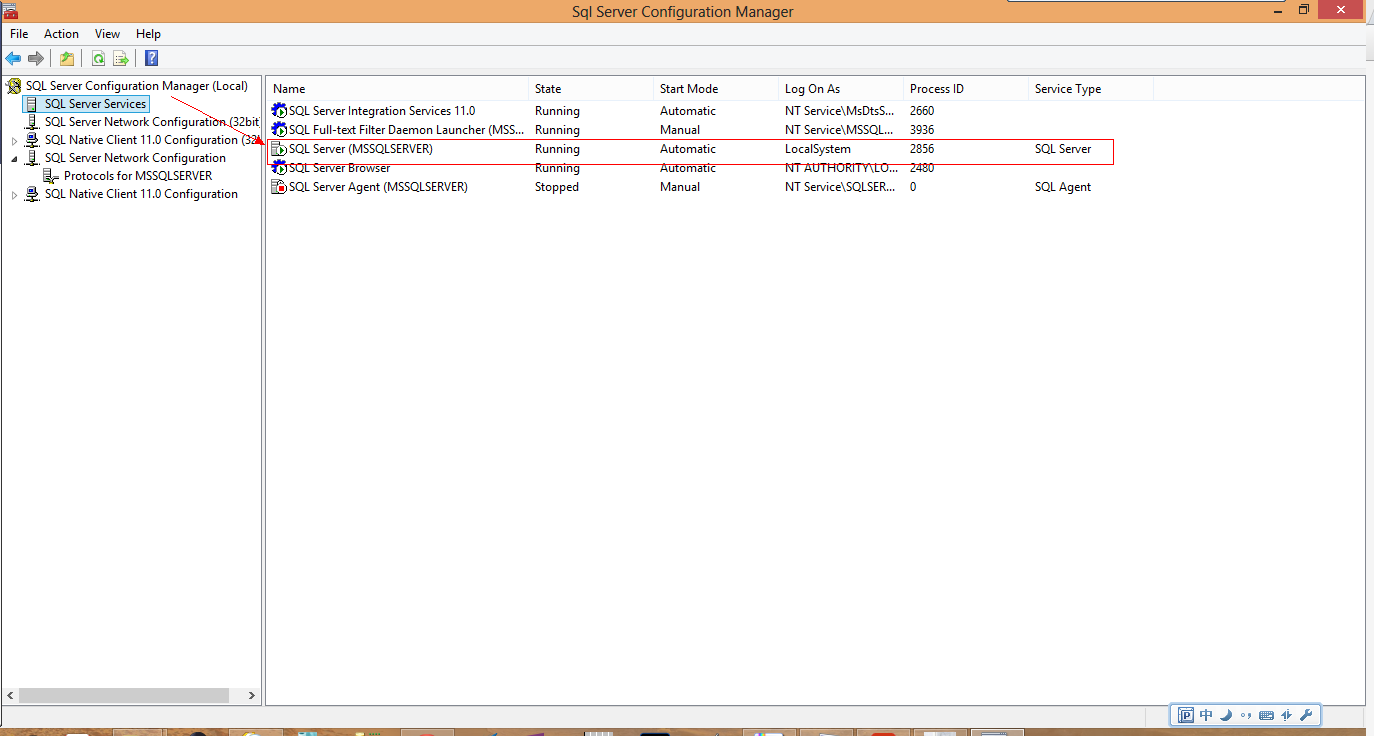This screenshot has height=736, width=1374.
Task: Click the app icon in the title bar
Action: pyautogui.click(x=11, y=10)
